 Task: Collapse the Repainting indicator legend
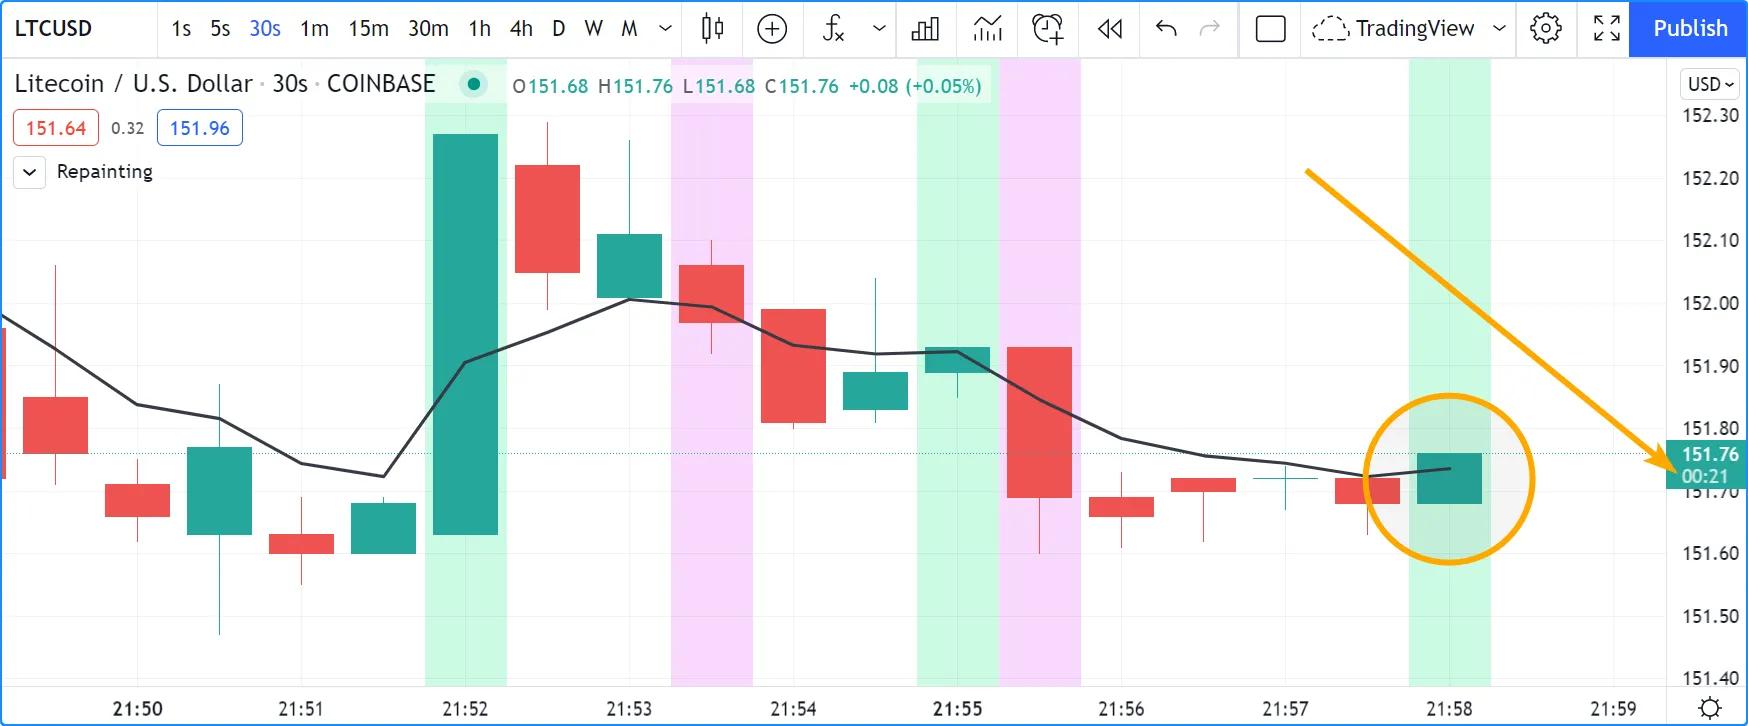click(30, 172)
